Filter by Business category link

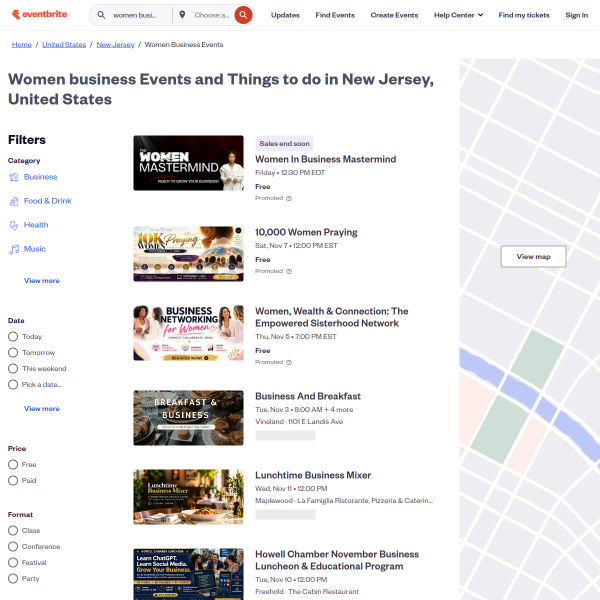coord(41,177)
